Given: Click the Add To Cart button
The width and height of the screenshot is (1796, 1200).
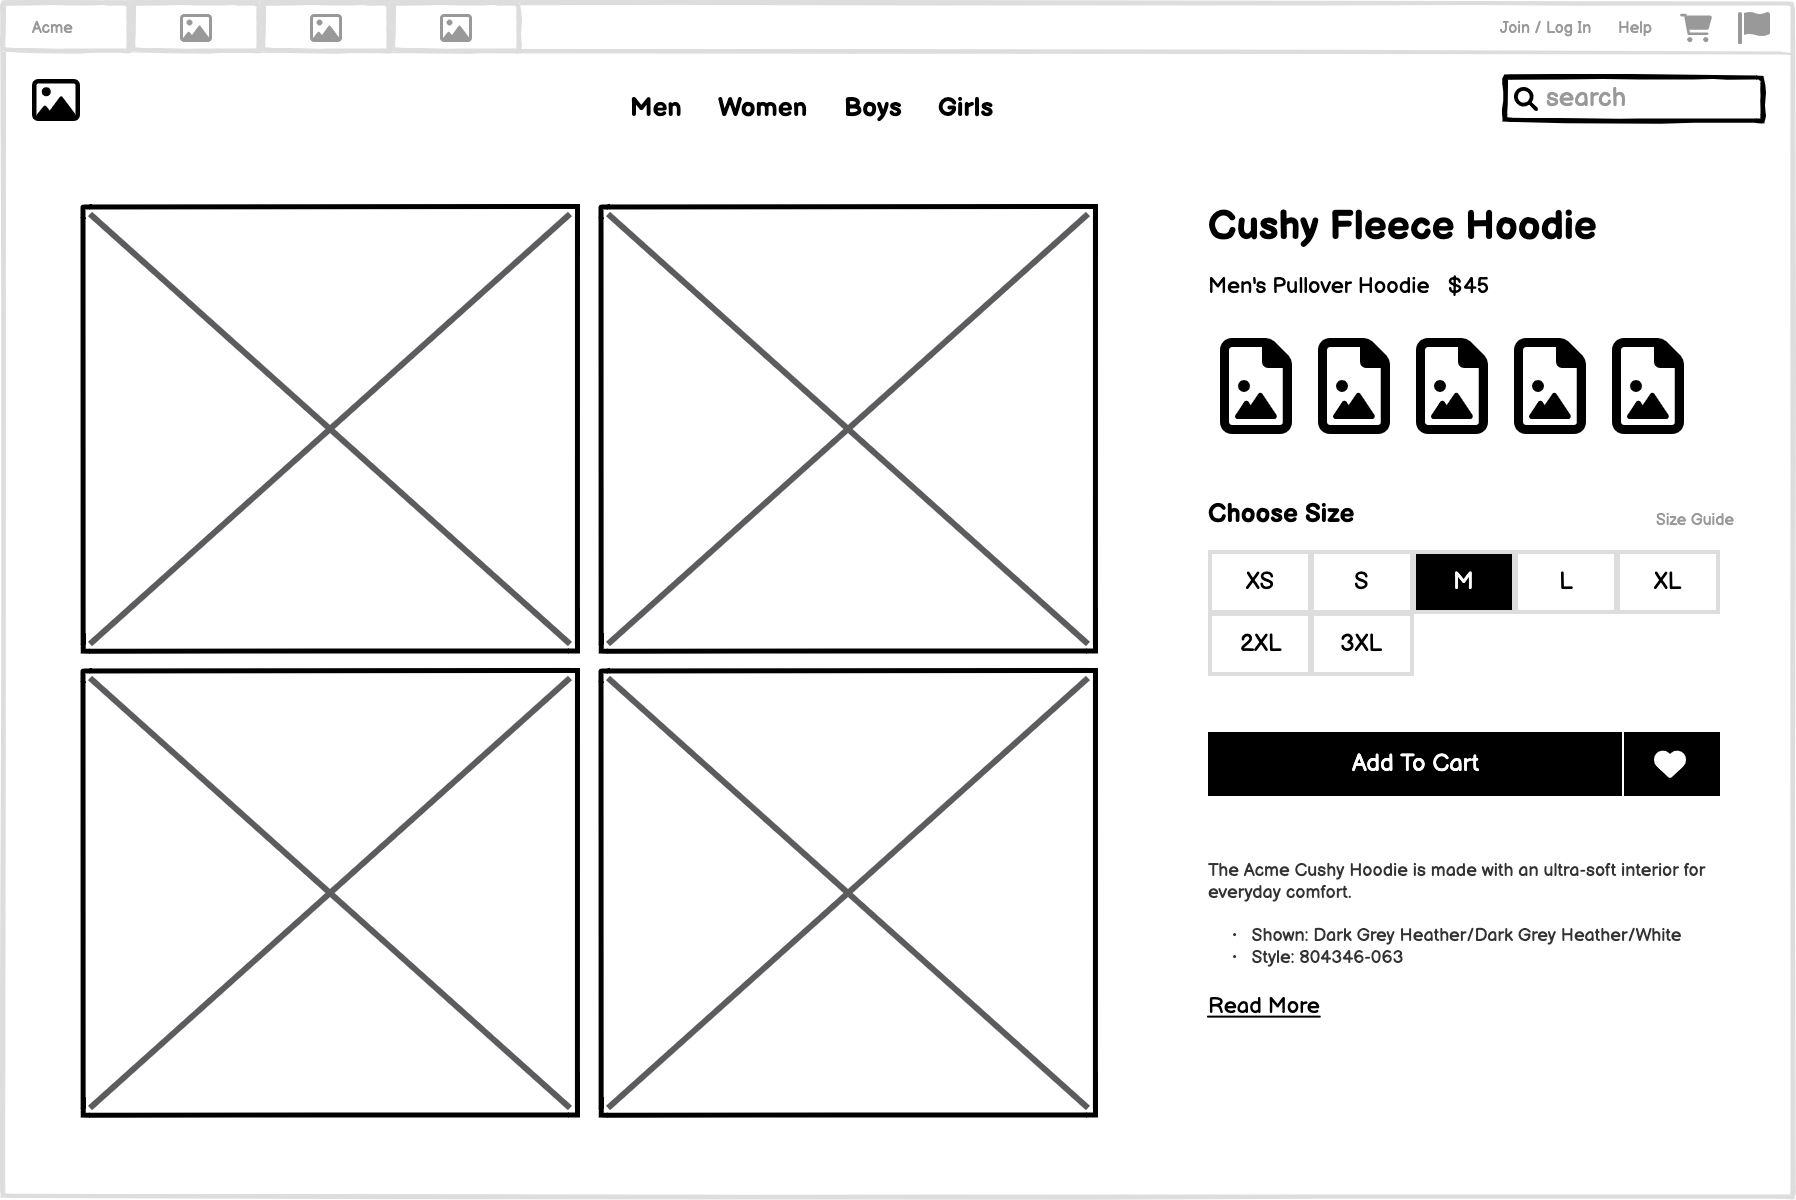Looking at the screenshot, I should click(1414, 763).
